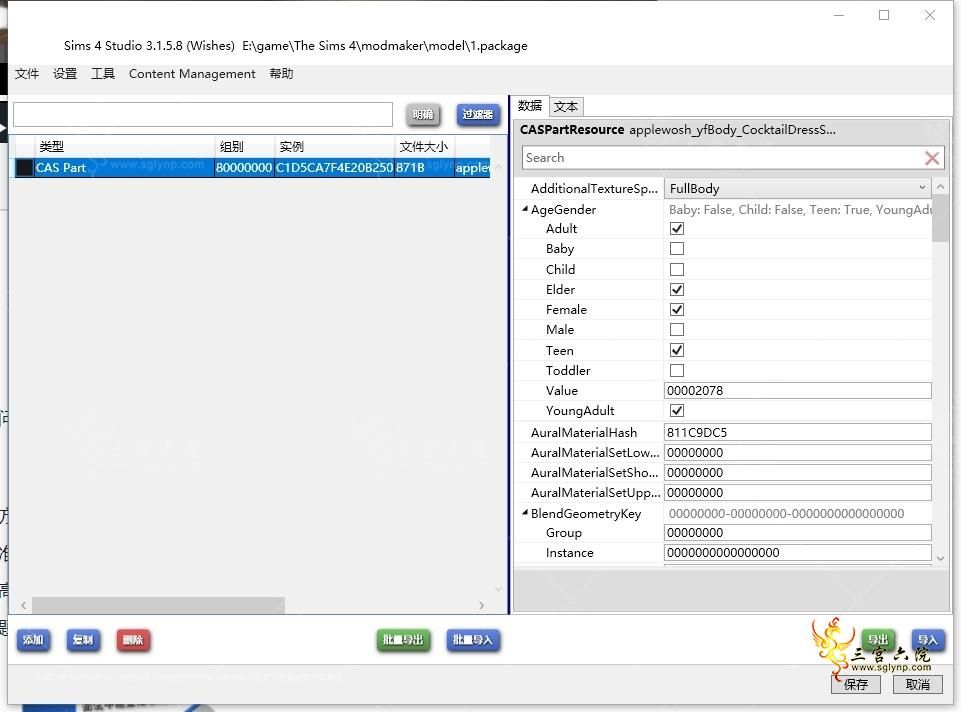
Task: Click the blue 导入 button
Action: pyautogui.click(x=928, y=640)
